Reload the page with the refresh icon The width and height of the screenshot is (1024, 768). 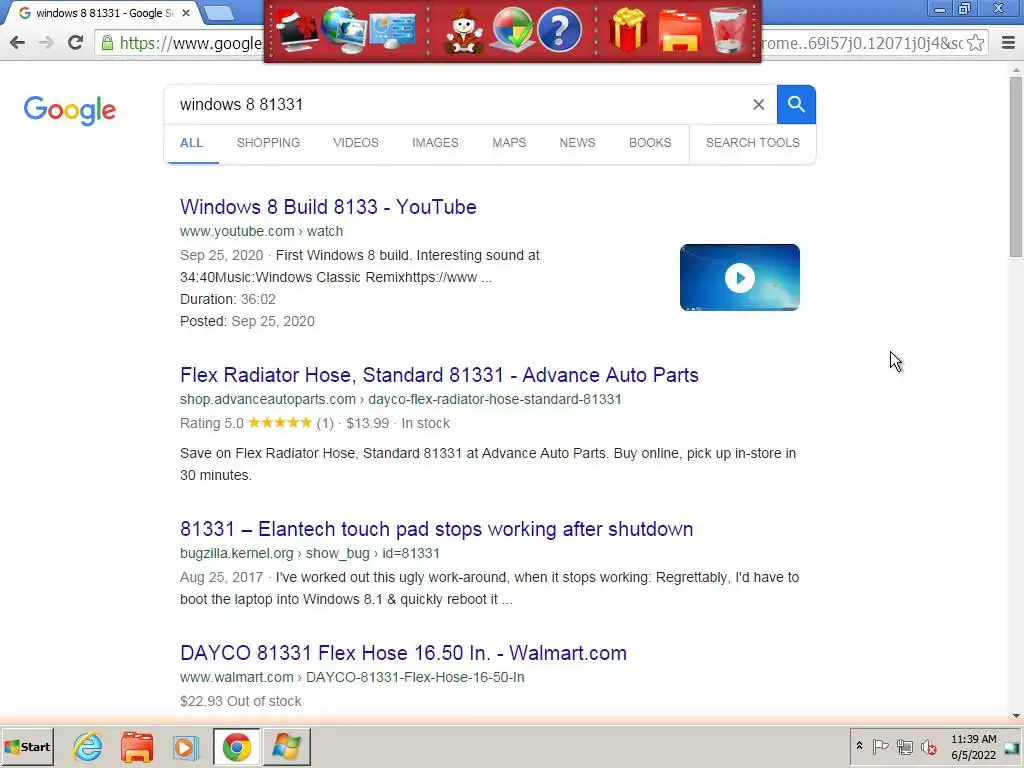(75, 43)
